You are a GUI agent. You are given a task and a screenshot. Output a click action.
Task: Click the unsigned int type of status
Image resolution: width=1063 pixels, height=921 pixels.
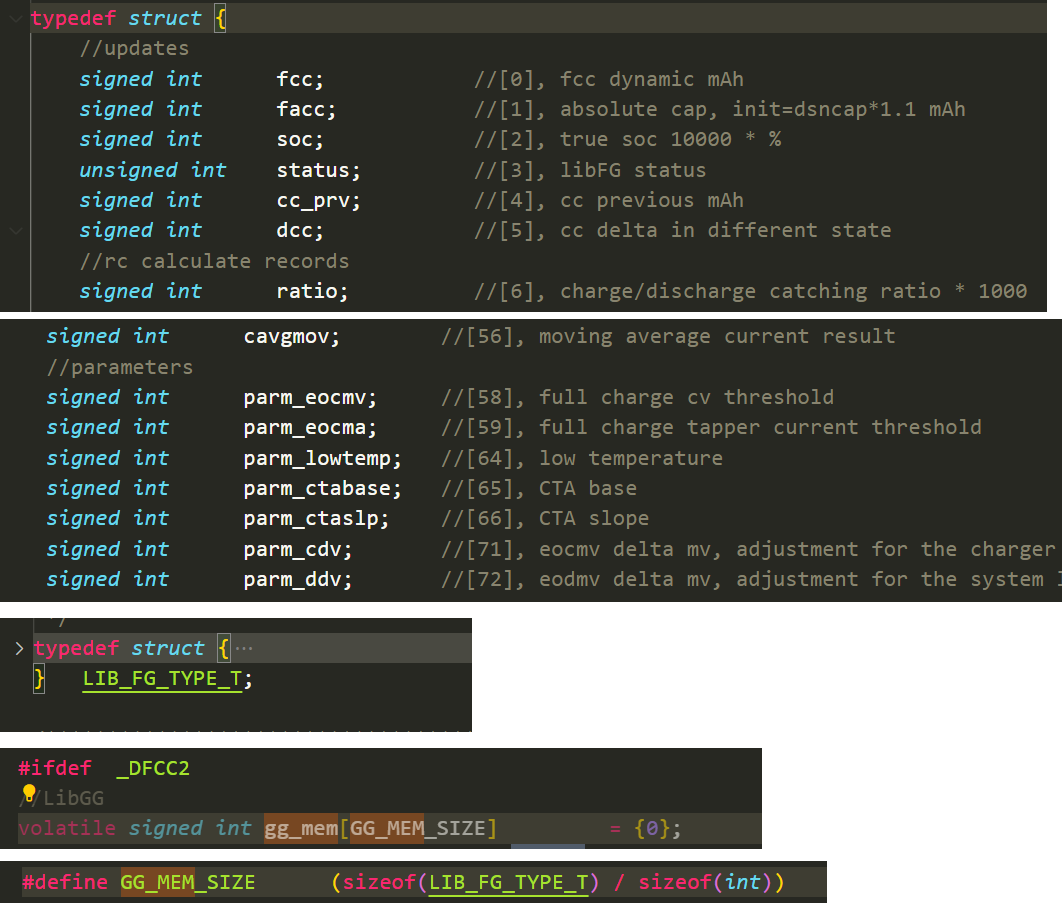point(153,170)
